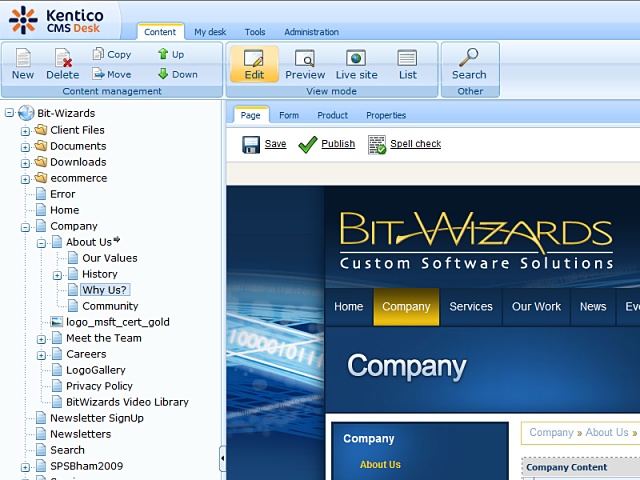Delete the selected document

click(x=62, y=64)
